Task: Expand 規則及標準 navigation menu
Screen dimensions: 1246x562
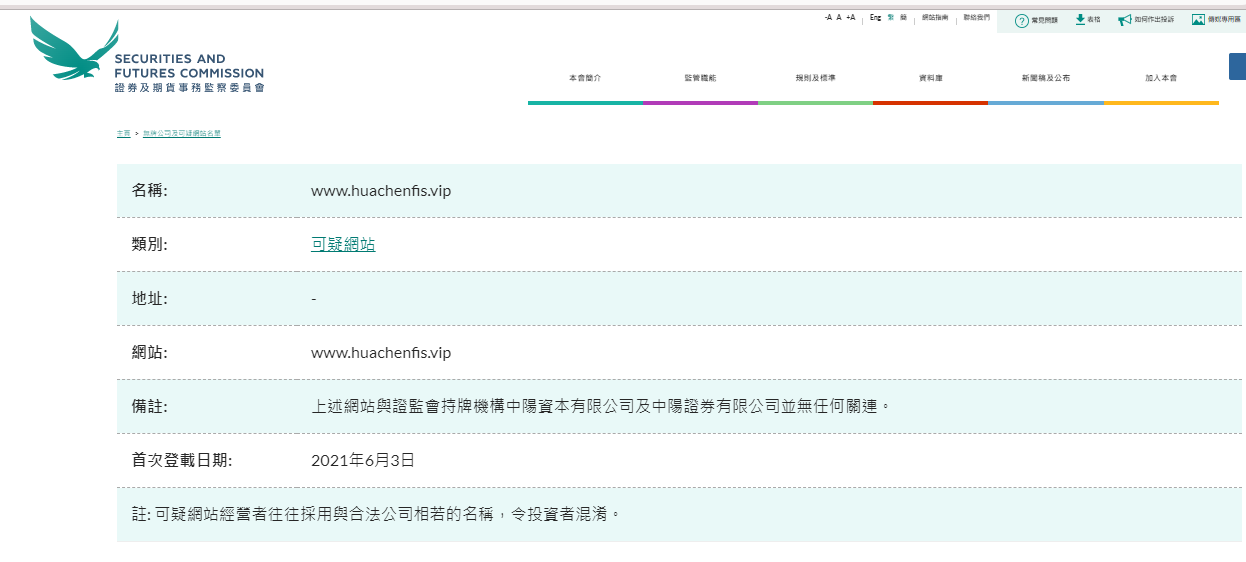Action: [815, 78]
